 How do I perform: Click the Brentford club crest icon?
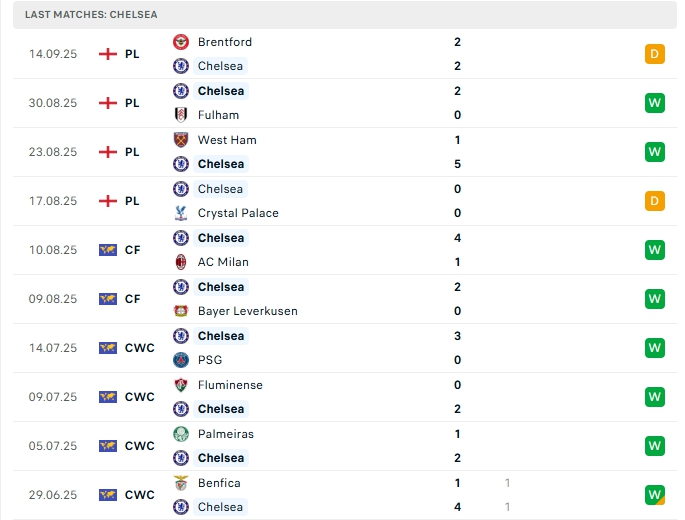181,42
